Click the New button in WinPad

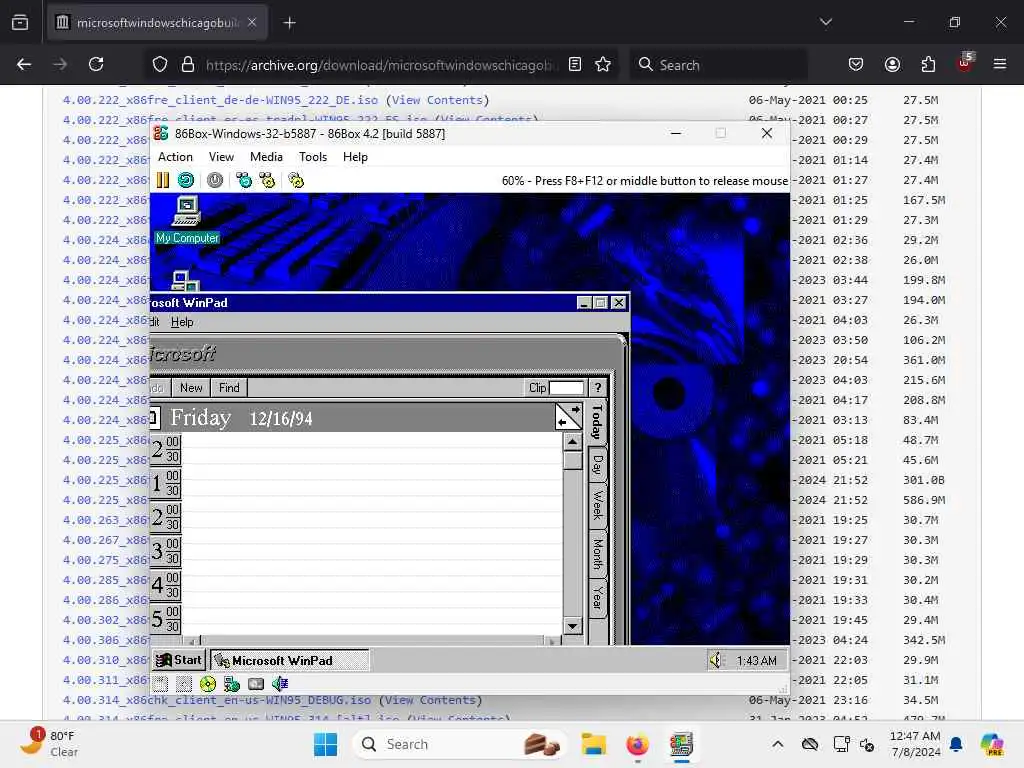point(191,388)
